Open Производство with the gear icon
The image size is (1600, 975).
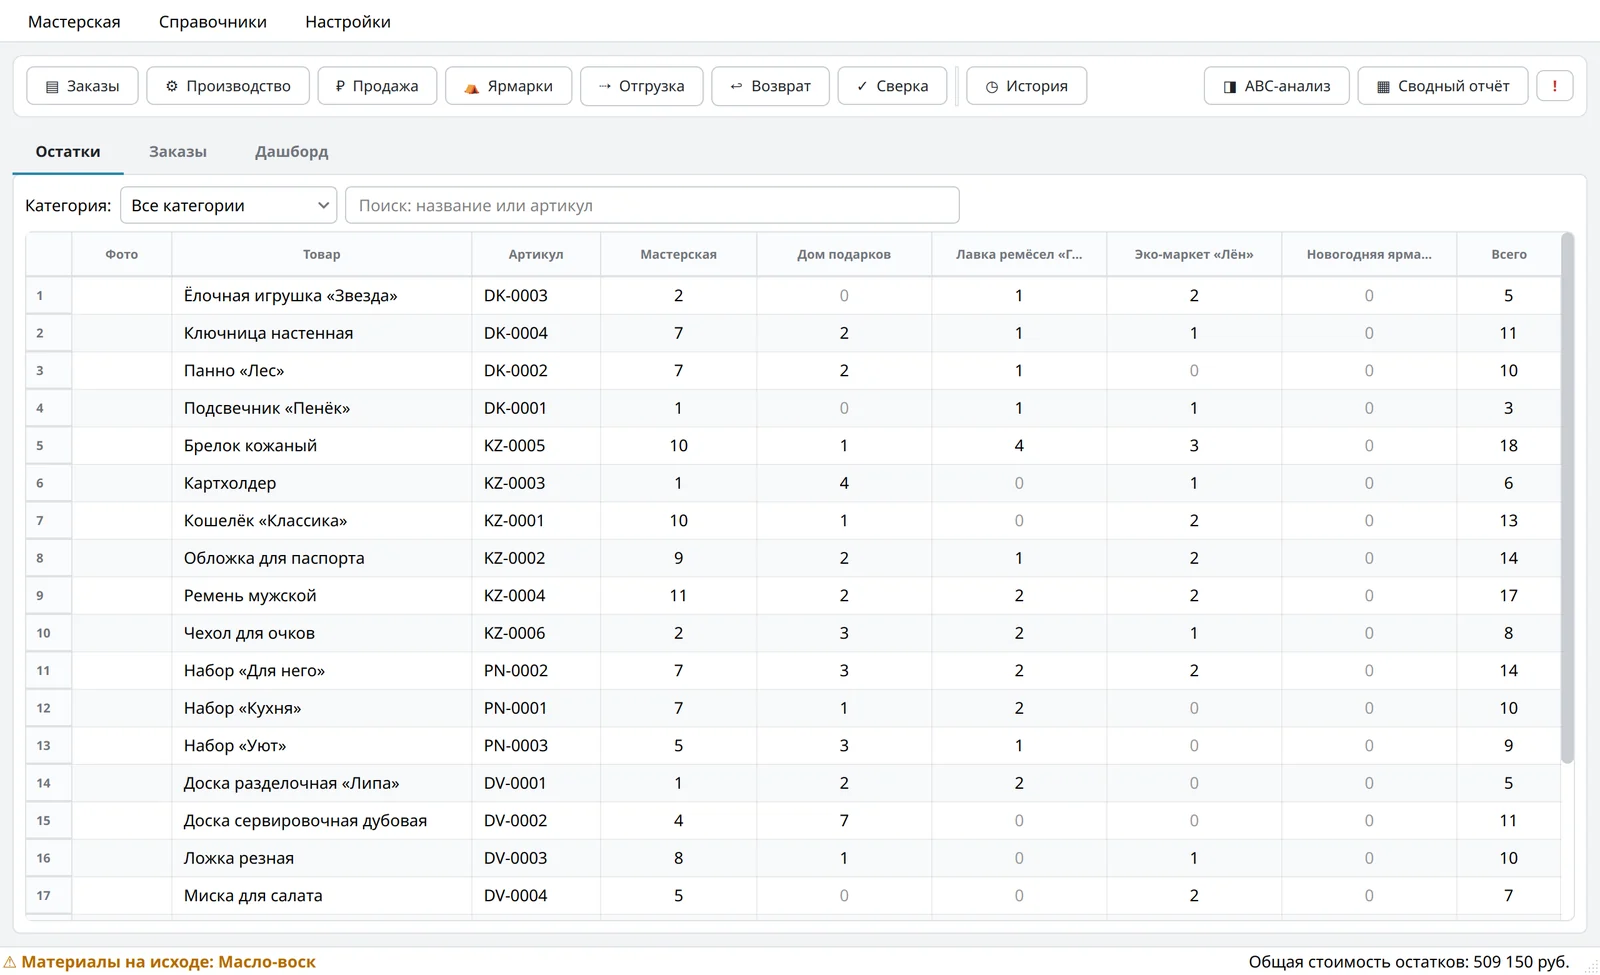[x=228, y=86]
